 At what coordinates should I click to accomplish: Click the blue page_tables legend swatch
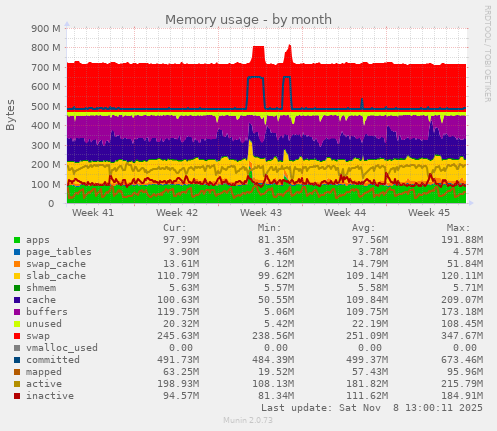click(17, 252)
